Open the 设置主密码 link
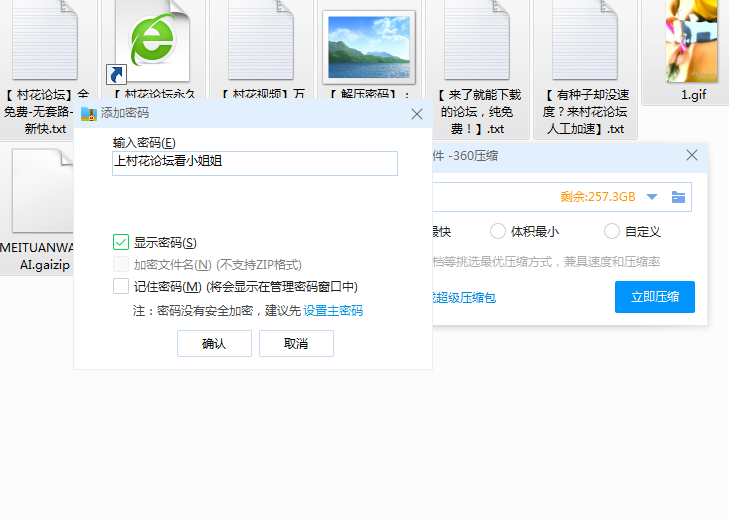This screenshot has width=729, height=521. point(333,311)
